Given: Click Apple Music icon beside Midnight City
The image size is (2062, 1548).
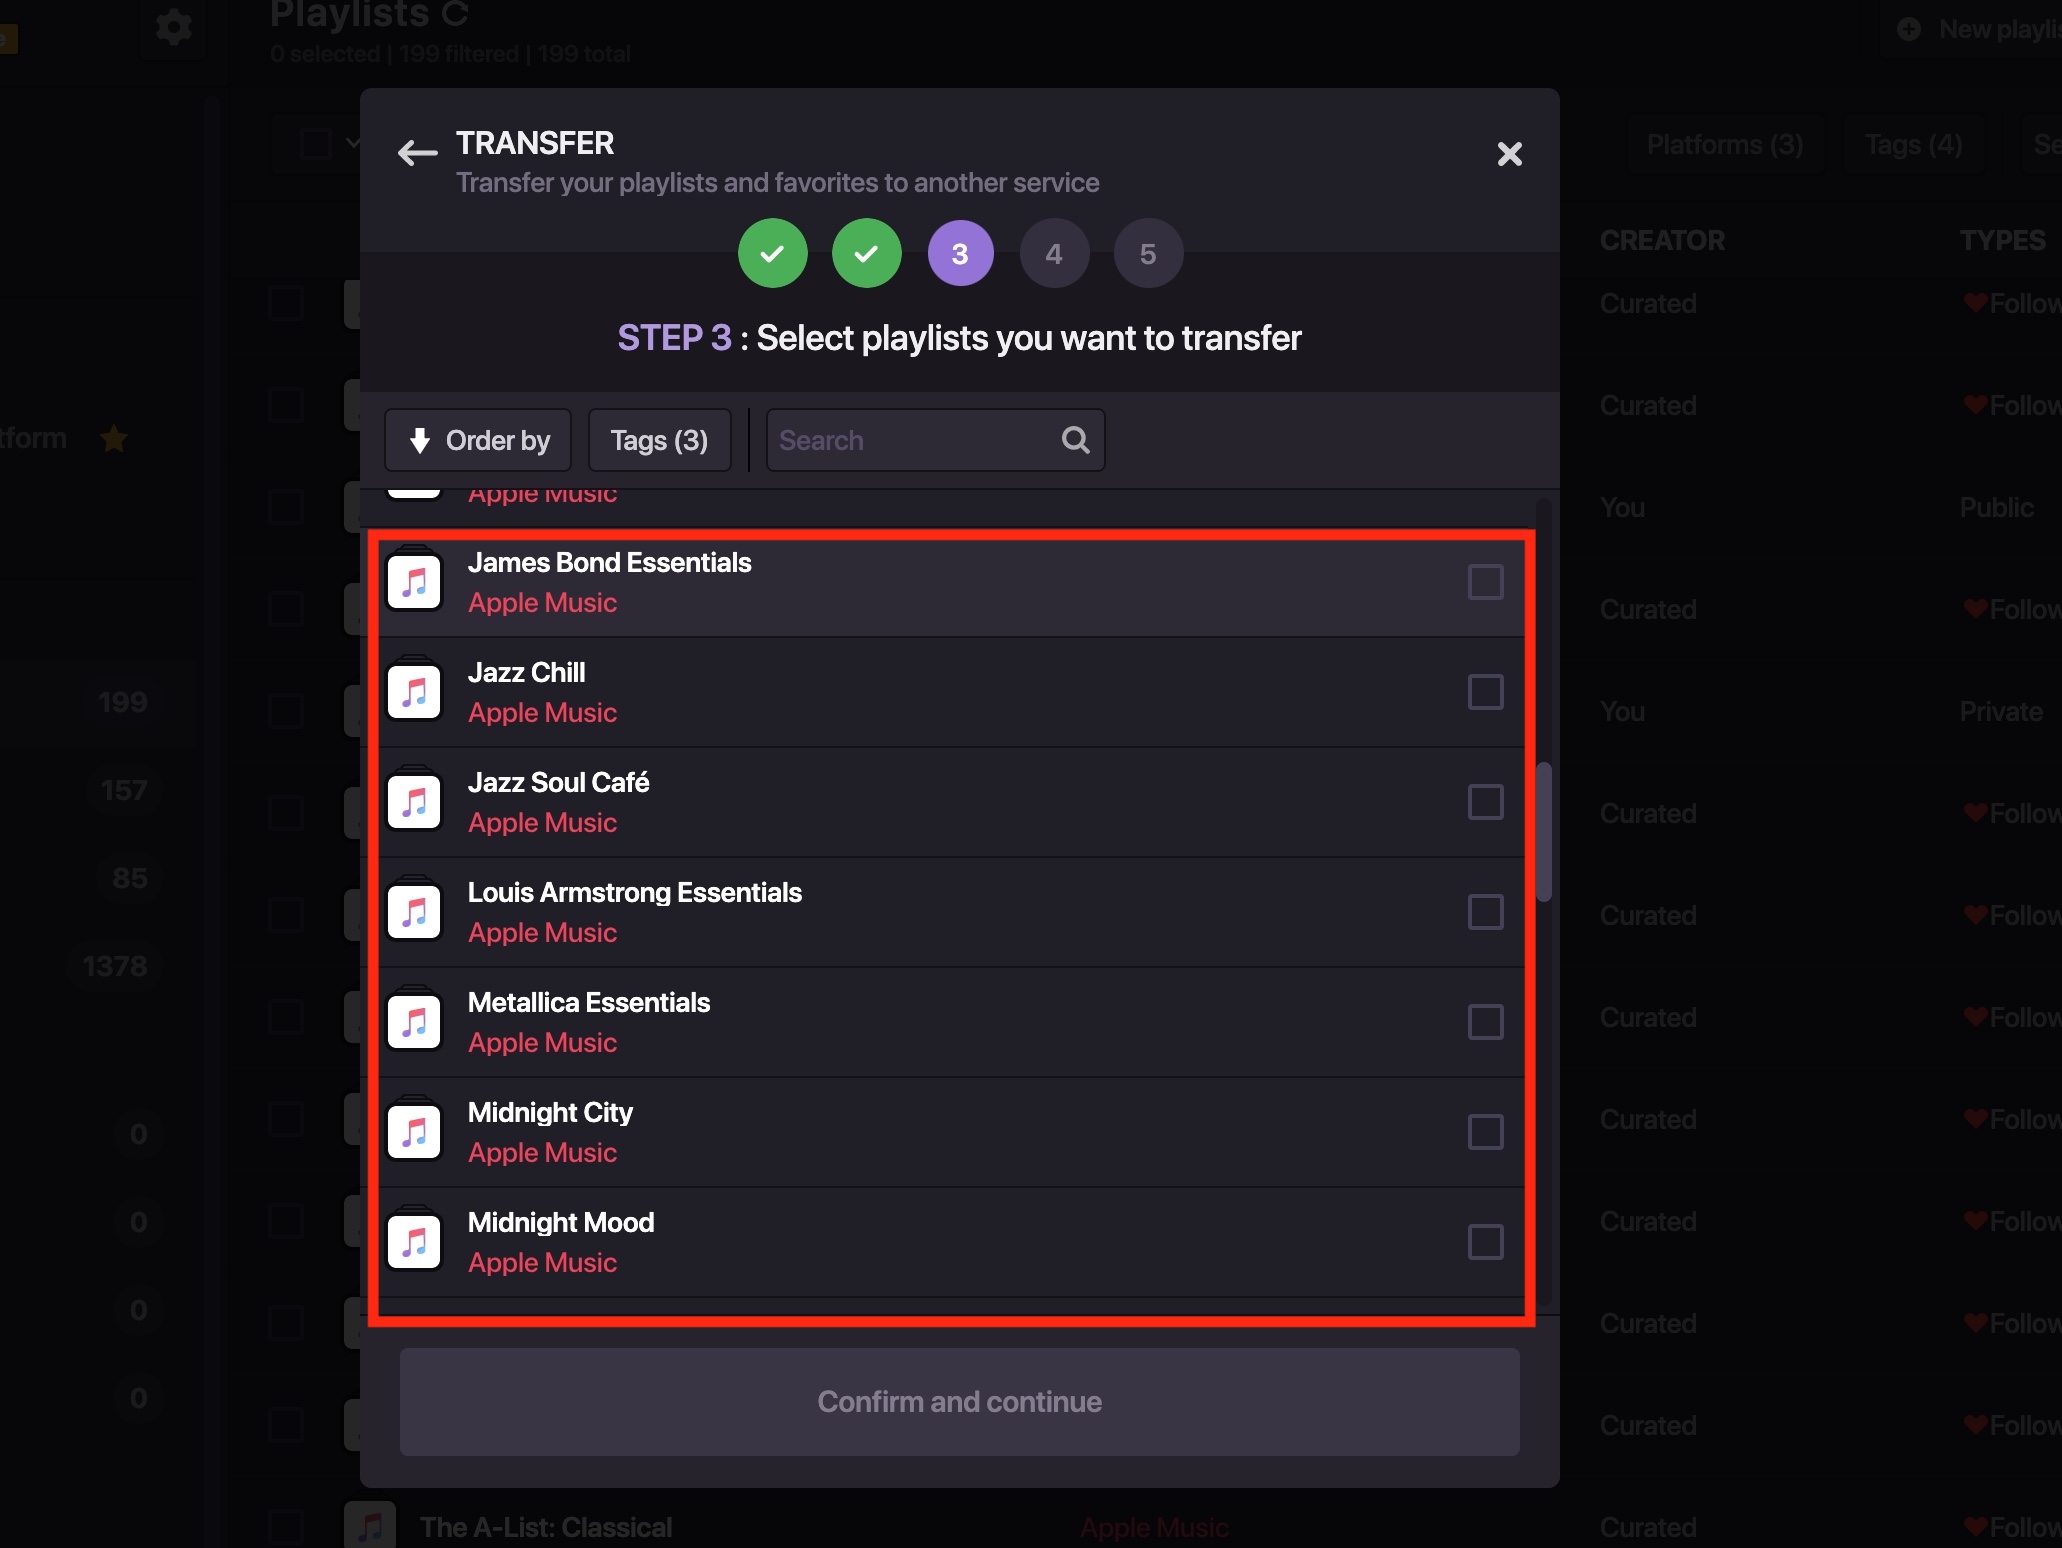Looking at the screenshot, I should pos(414,1131).
